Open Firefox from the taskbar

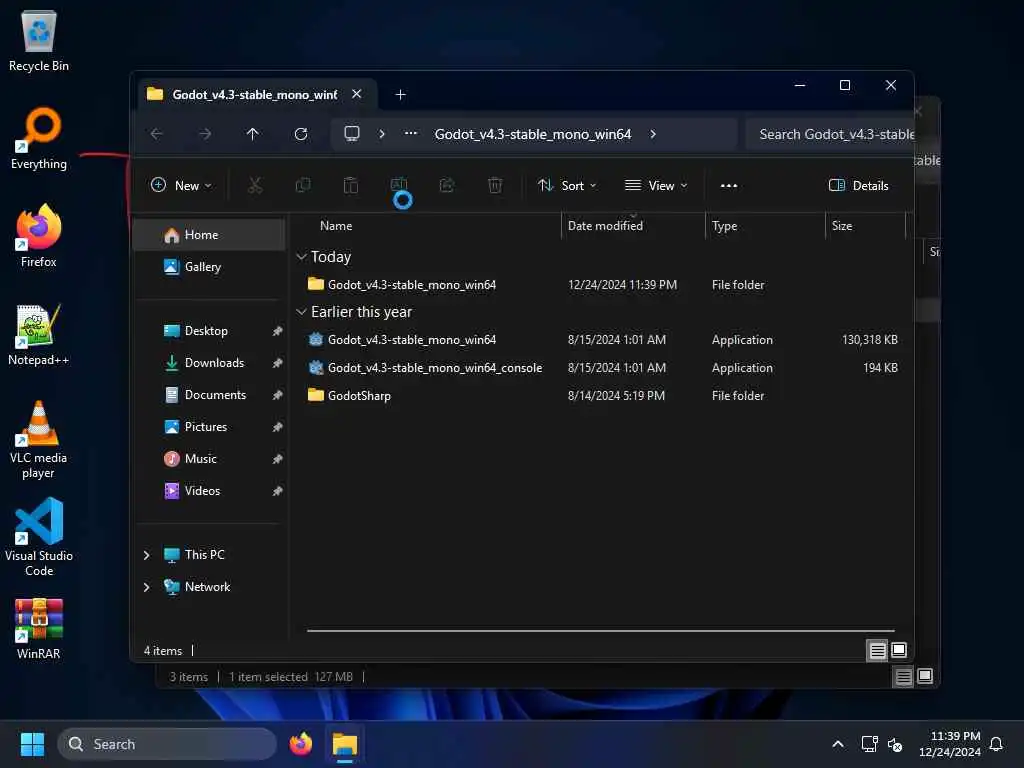point(301,744)
